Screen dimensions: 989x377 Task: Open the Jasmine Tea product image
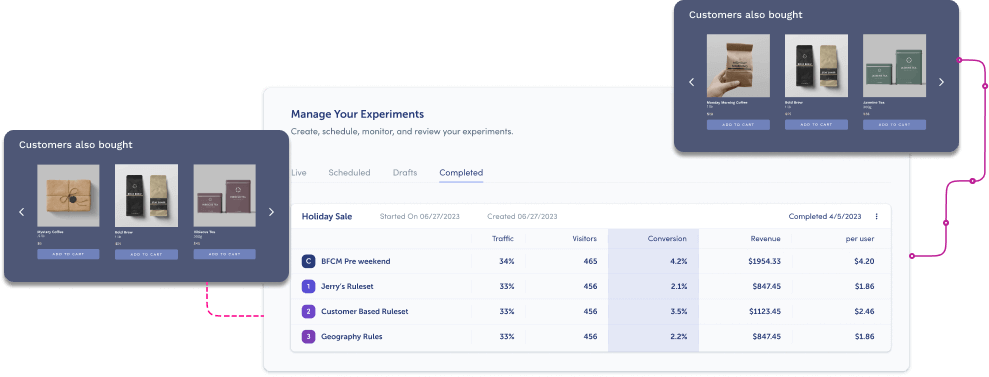[x=894, y=66]
